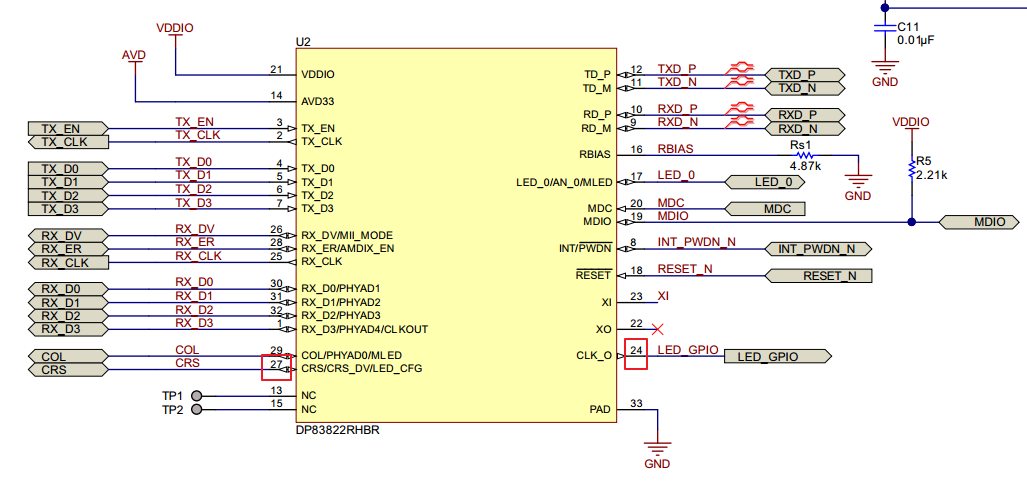Select the VDDIO power symbol feeding pin 21
Screen dimensions: 1027x492
coord(175,34)
